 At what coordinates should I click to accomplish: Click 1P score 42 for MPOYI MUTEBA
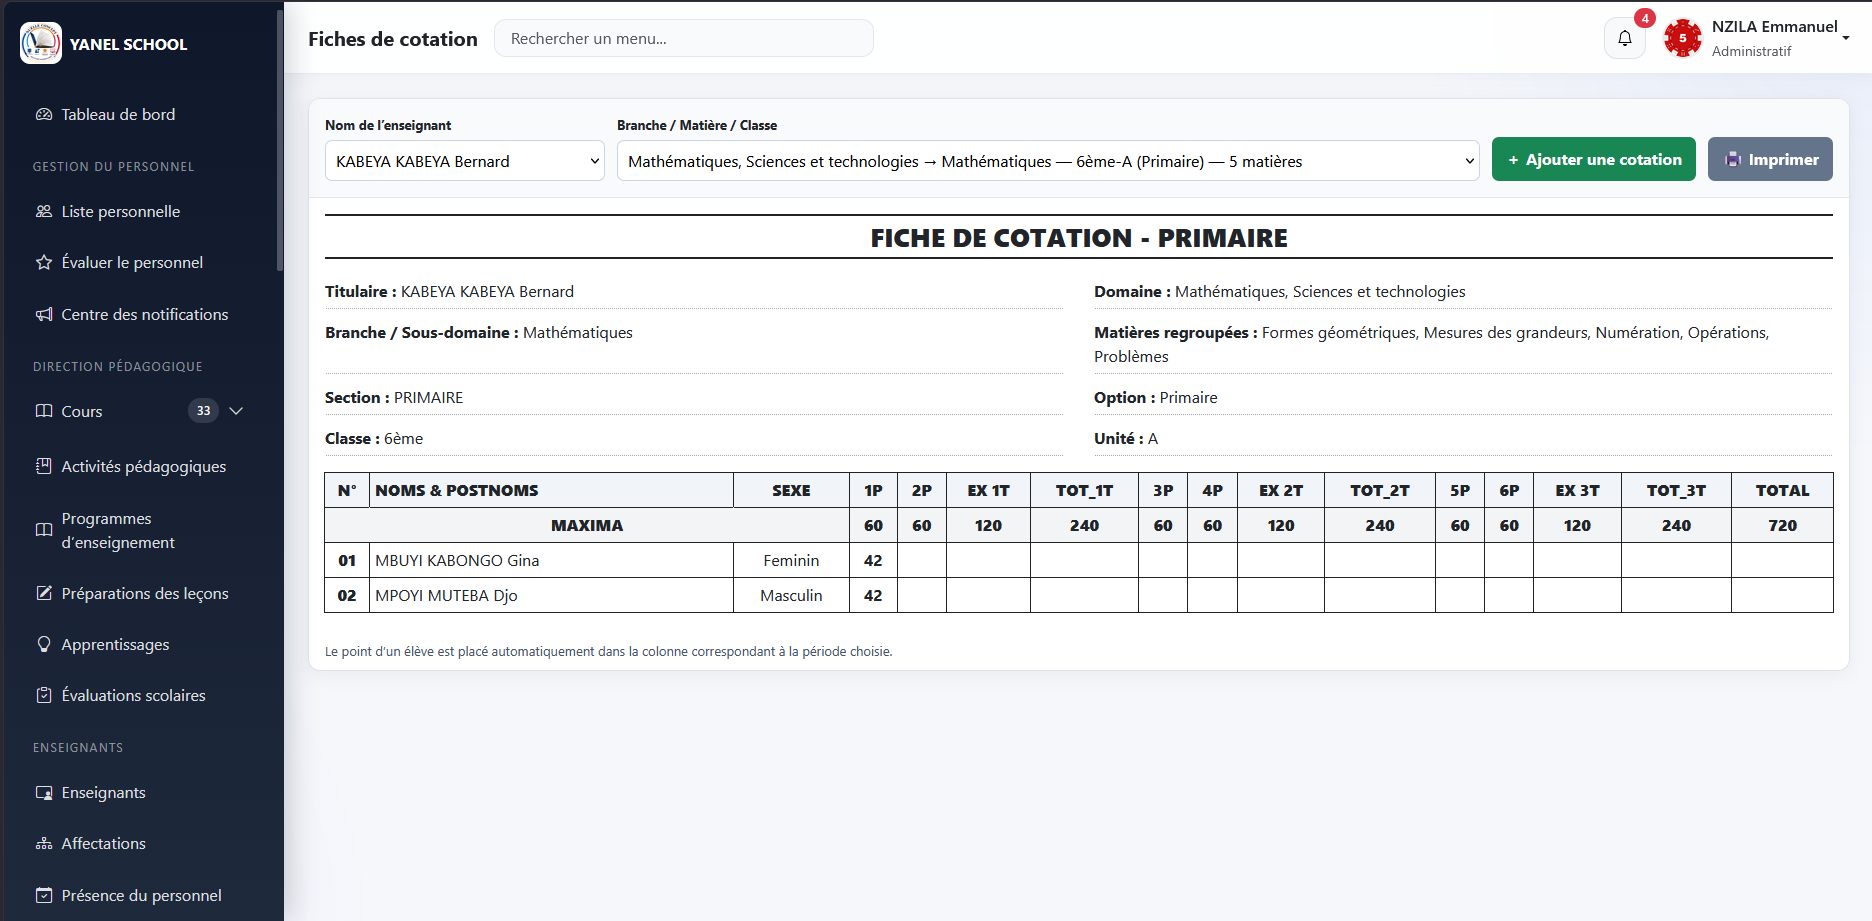point(873,595)
